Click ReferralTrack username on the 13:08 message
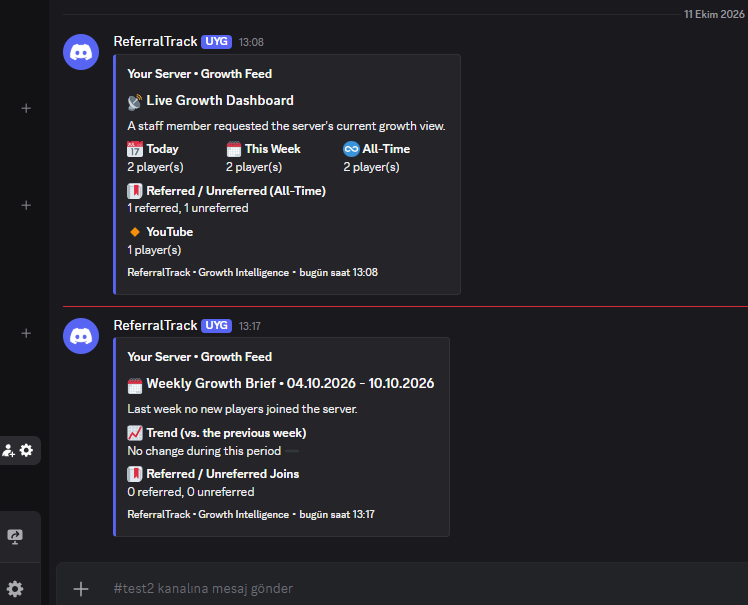Image resolution: width=748 pixels, height=605 pixels. pos(156,42)
